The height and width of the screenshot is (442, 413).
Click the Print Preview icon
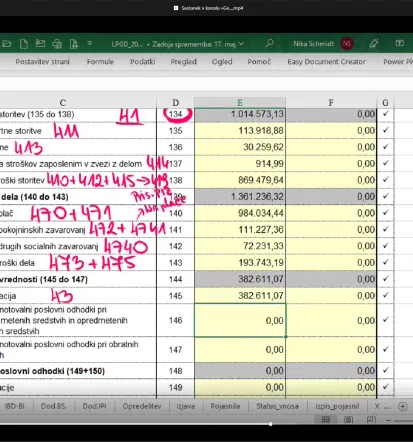(74, 44)
